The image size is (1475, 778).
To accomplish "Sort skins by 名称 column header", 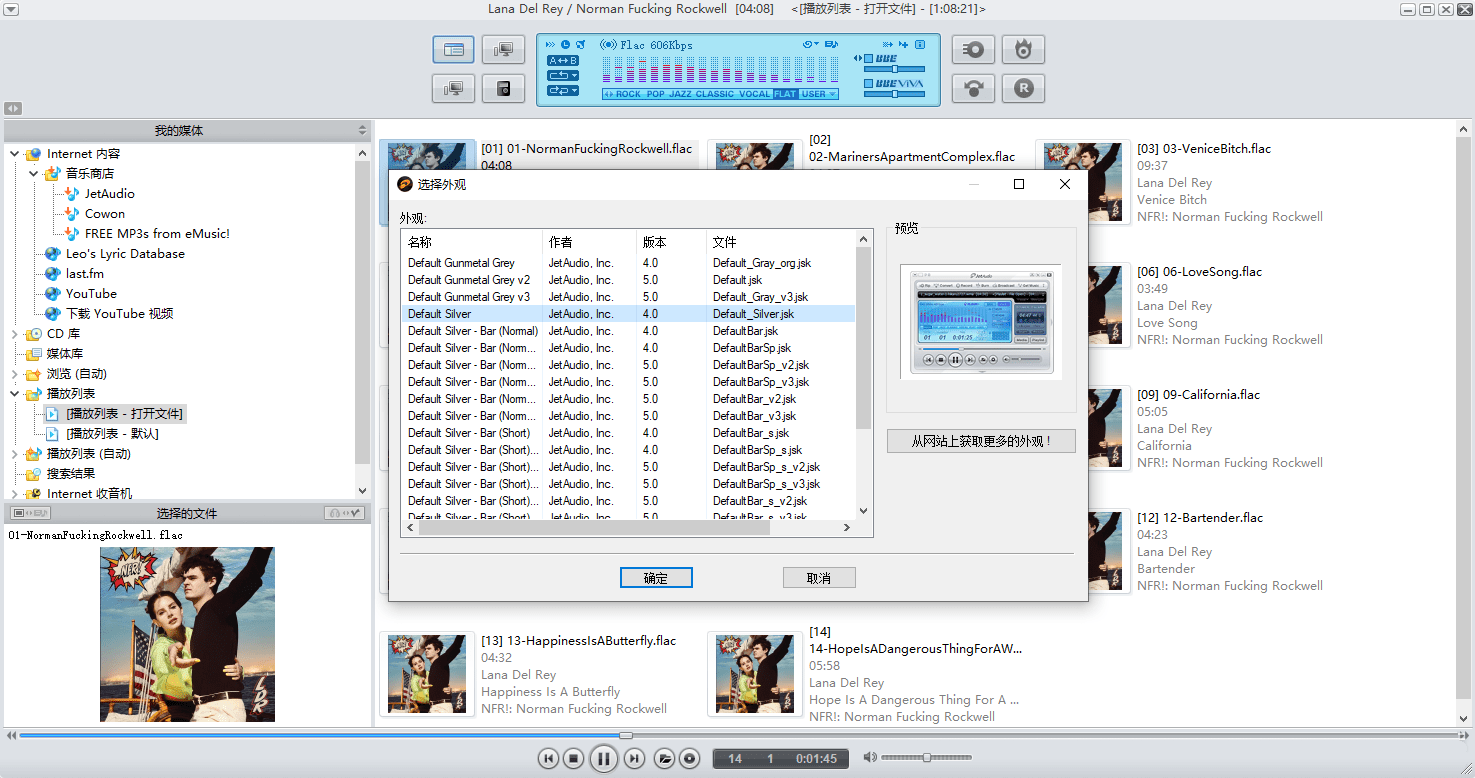I will 471,242.
